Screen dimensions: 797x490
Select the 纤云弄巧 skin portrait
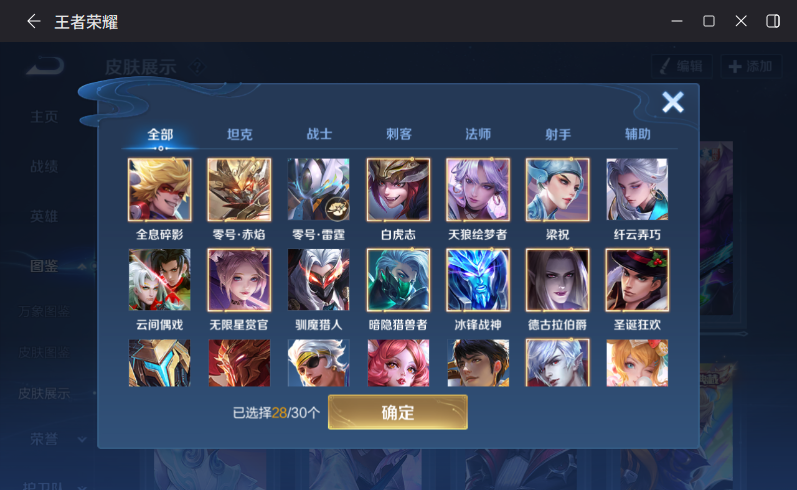(637, 190)
